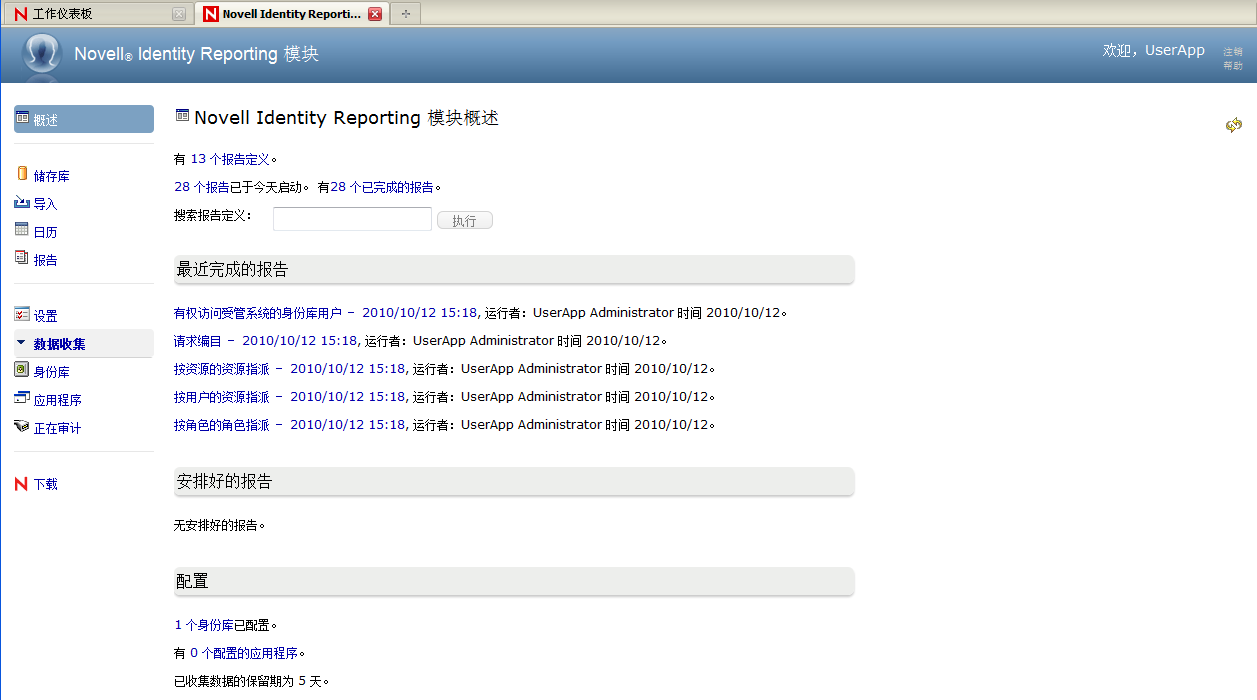Close the Novell Identity Reporting tab
Screen dimensions: 1257x700
[375, 14]
